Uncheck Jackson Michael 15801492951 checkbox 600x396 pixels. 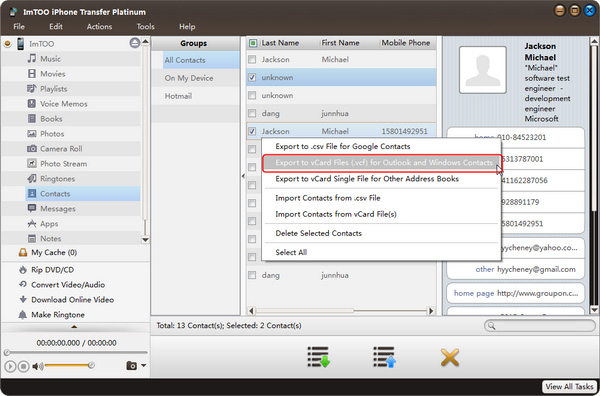point(252,131)
